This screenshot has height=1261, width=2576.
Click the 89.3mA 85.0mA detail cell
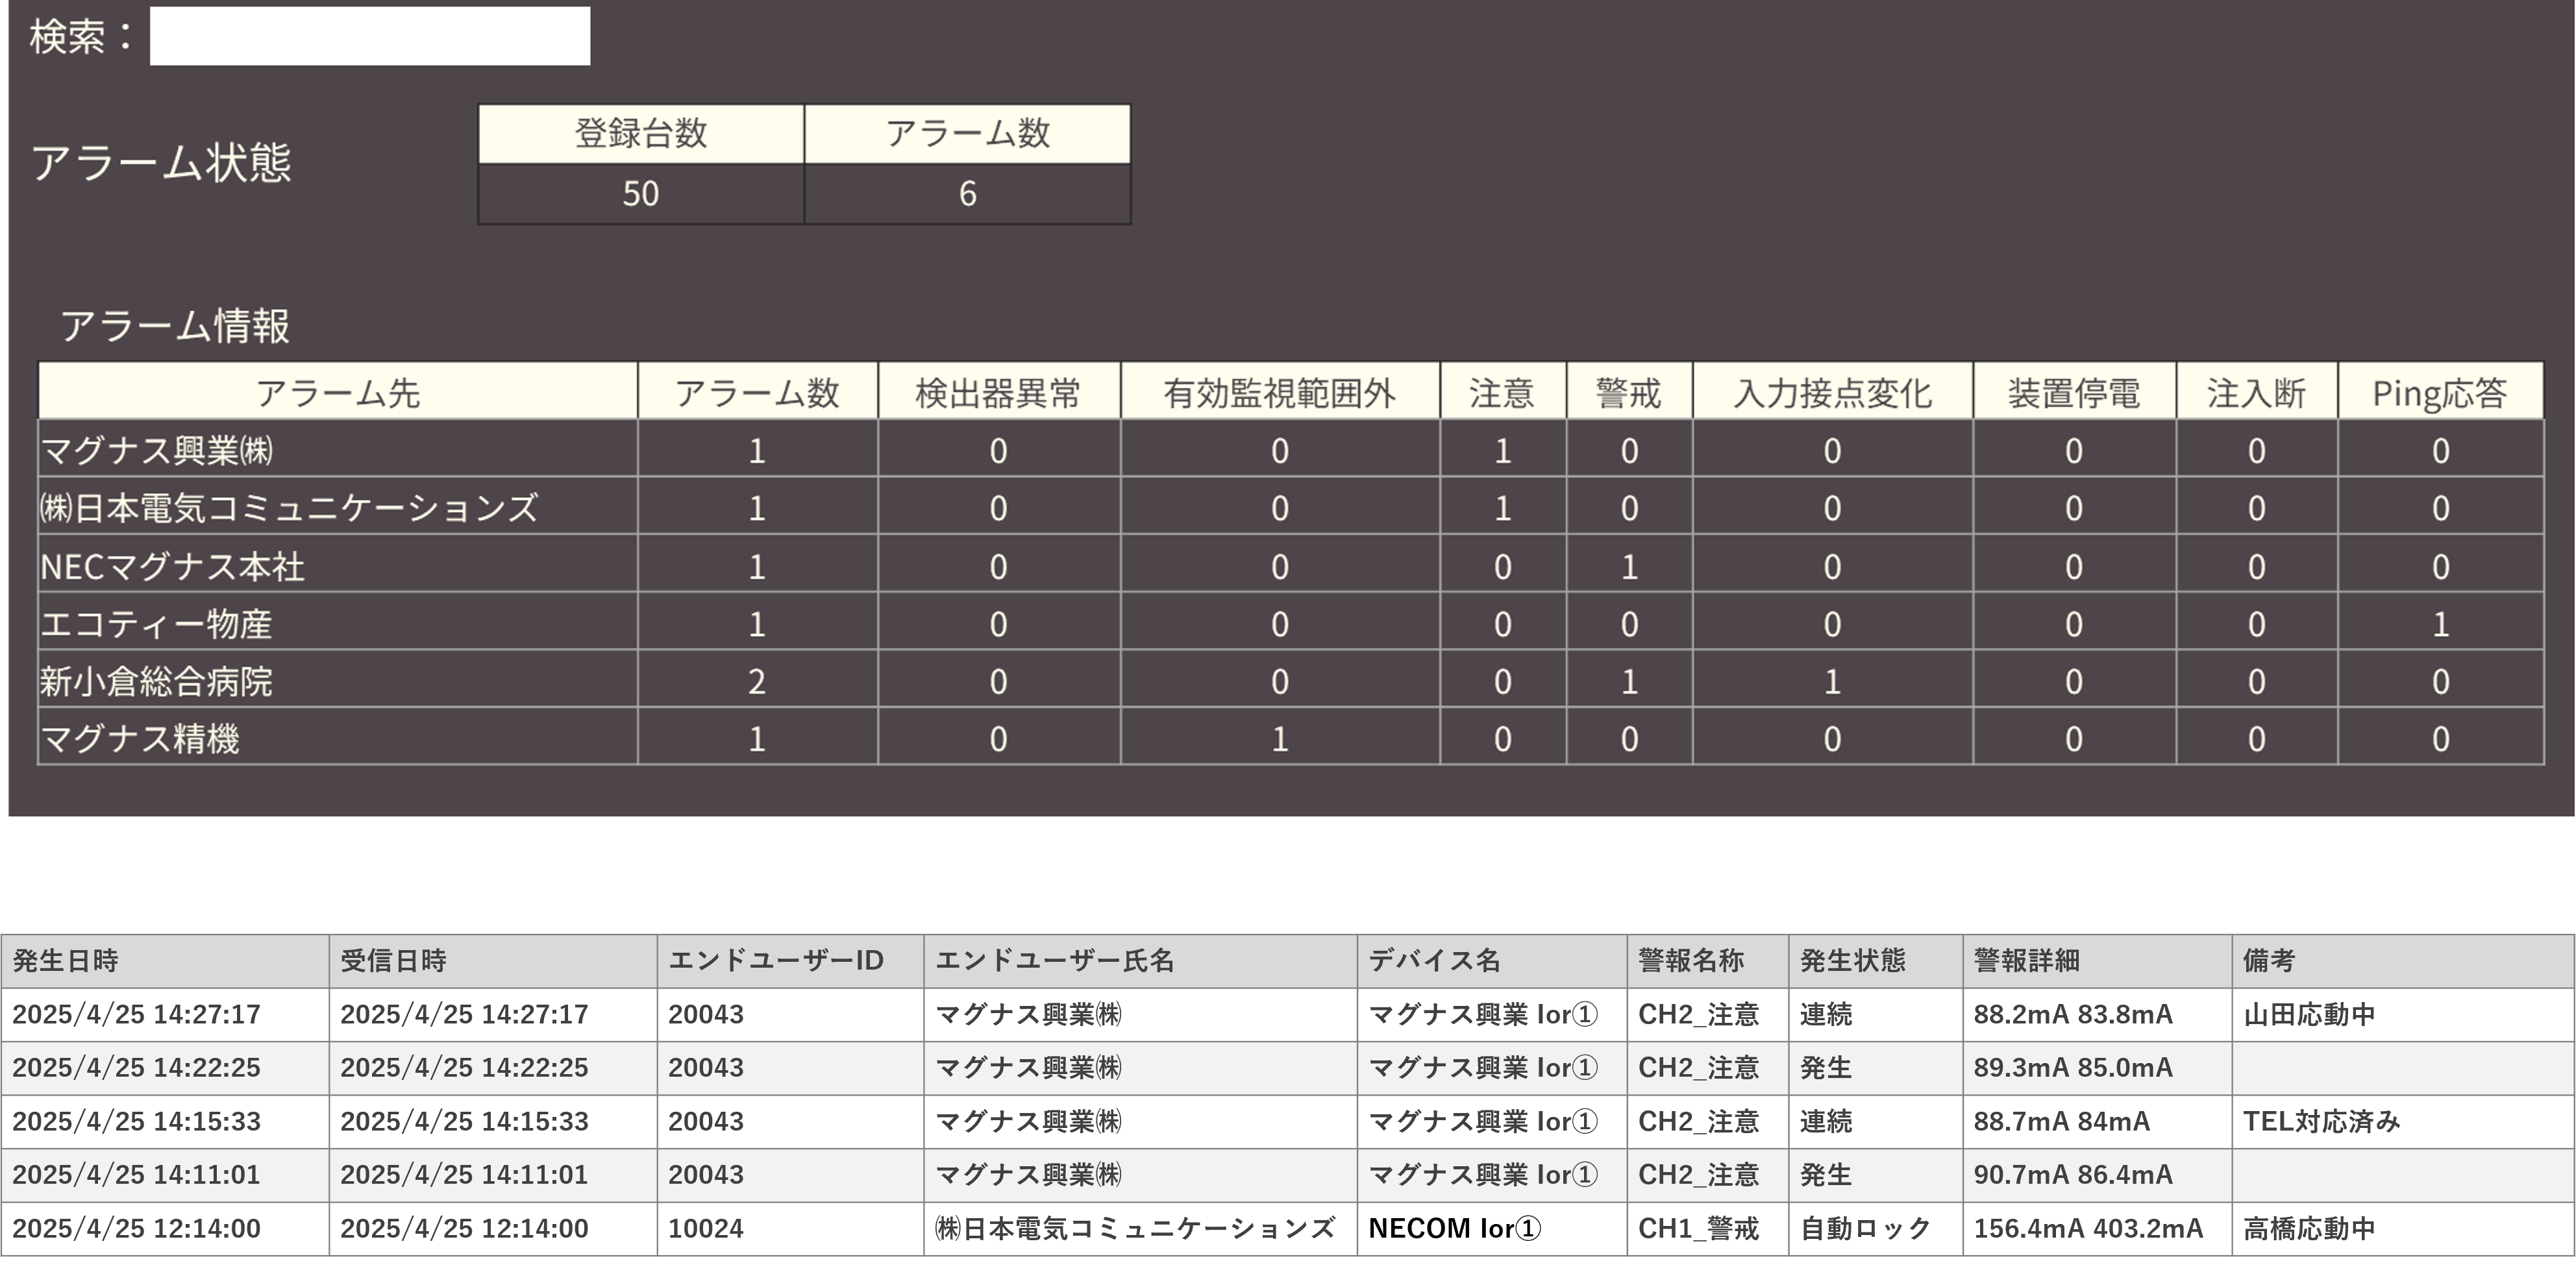(2097, 1068)
